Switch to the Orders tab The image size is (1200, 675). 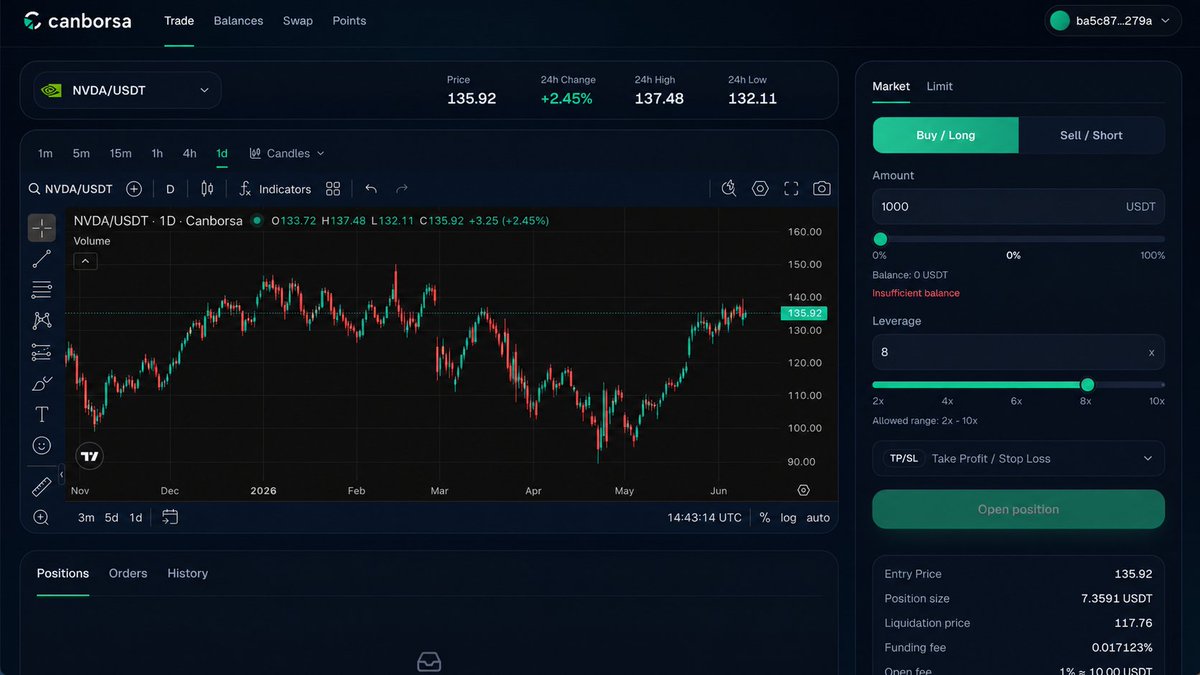(128, 573)
